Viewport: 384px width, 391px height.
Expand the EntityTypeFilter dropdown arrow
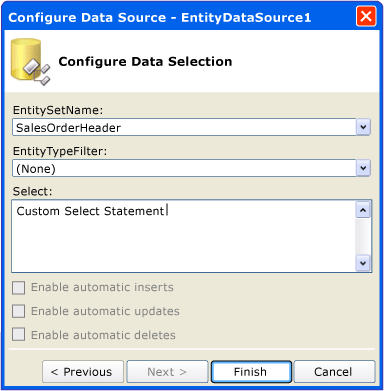363,168
